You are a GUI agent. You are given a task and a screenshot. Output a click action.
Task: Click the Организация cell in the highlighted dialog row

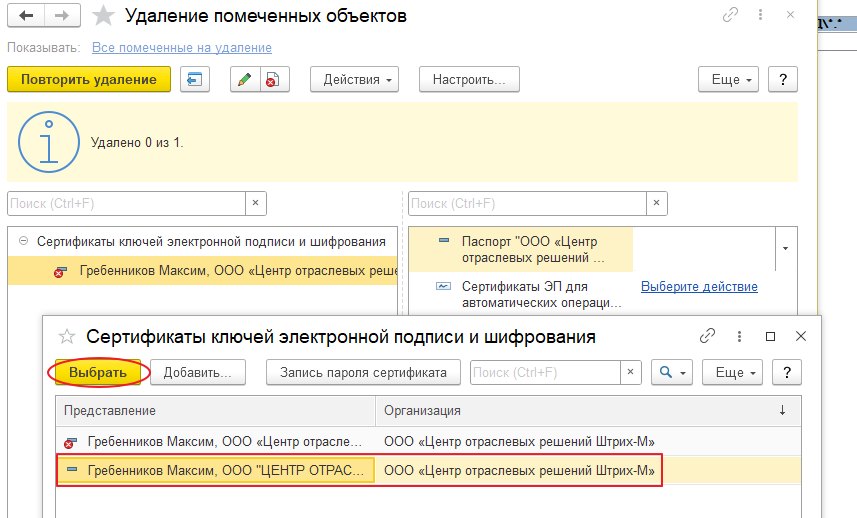(588, 470)
